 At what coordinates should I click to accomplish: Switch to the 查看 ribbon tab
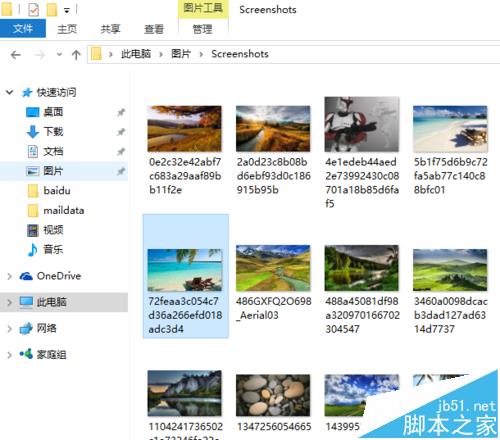pos(154,29)
